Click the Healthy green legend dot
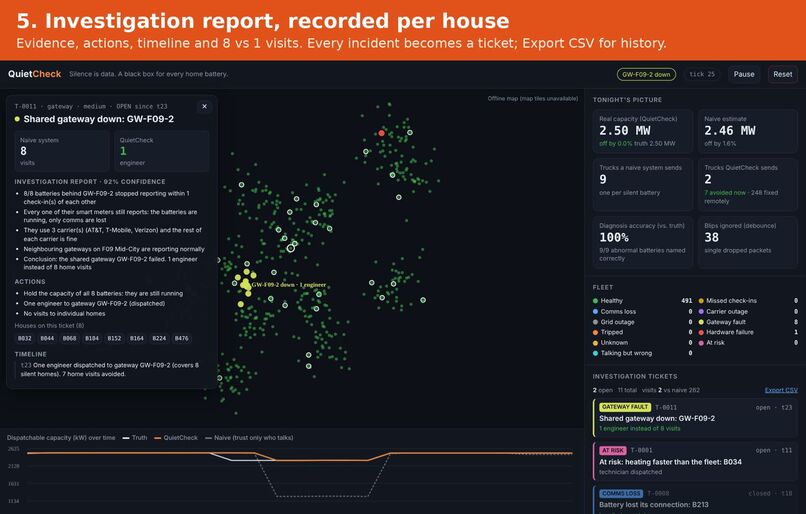Image resolution: width=806 pixels, height=514 pixels. tap(596, 301)
